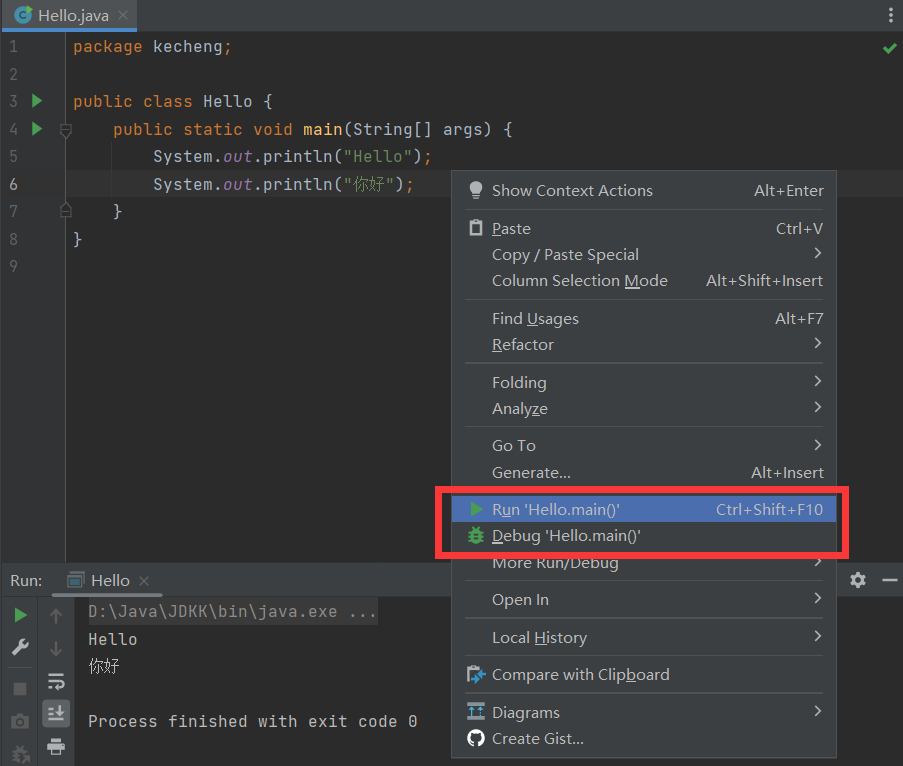The height and width of the screenshot is (766, 903).
Task: Click the rerun button in Run panel
Action: 20,615
